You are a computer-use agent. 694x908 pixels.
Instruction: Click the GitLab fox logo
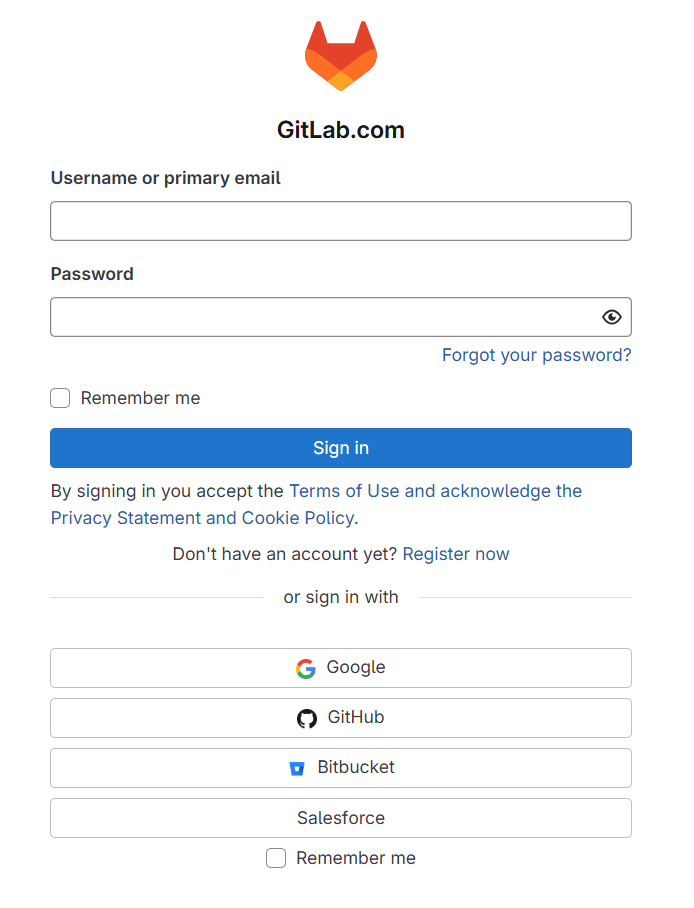point(341,57)
